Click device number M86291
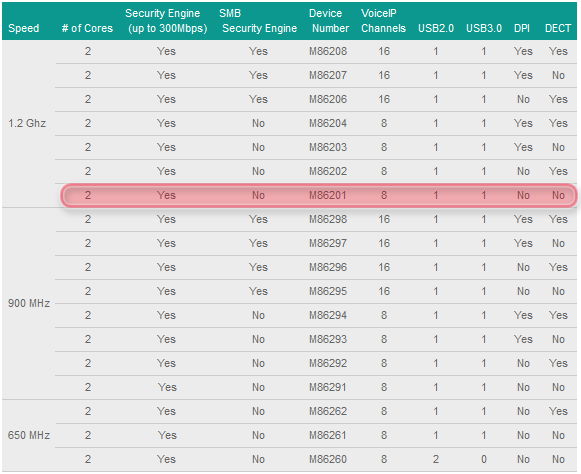The width and height of the screenshot is (581, 474). tap(328, 387)
